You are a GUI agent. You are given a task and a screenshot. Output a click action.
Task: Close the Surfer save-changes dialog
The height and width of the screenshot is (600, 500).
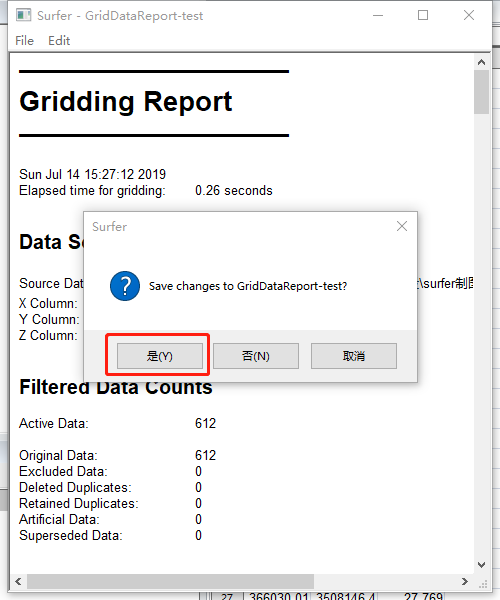[402, 226]
